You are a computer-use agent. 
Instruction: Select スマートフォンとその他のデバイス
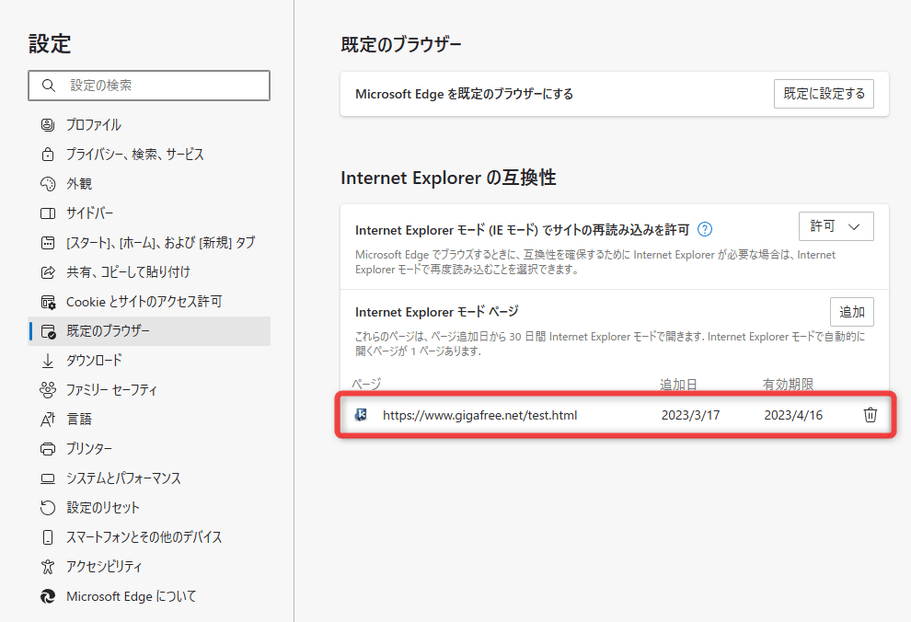(144, 537)
